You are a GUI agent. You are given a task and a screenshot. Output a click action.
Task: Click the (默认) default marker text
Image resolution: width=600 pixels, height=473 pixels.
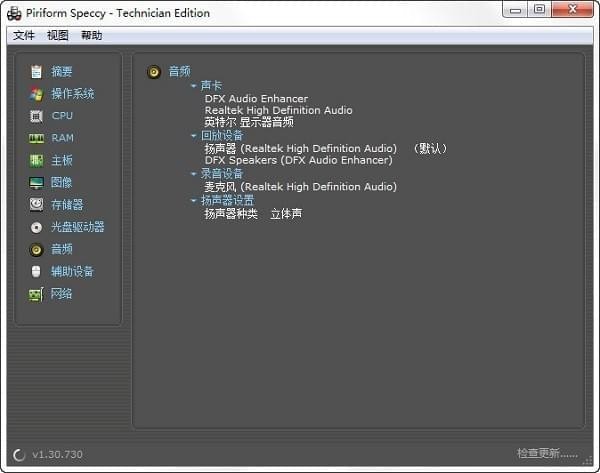click(x=430, y=148)
